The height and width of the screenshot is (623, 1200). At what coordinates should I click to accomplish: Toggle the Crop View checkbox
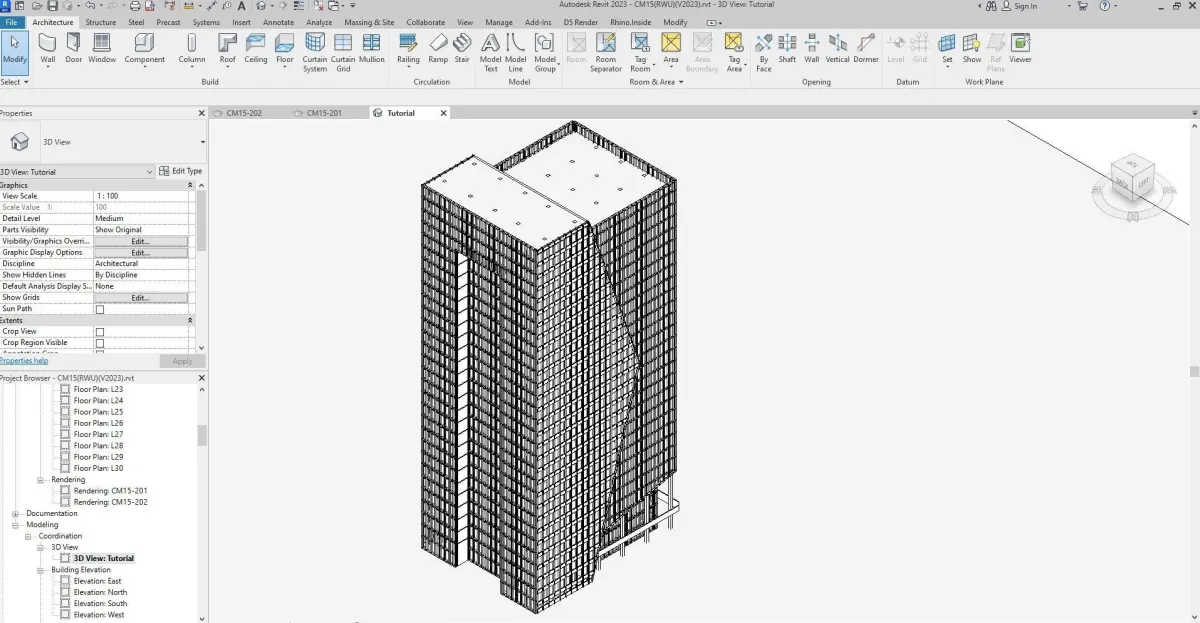tap(99, 332)
